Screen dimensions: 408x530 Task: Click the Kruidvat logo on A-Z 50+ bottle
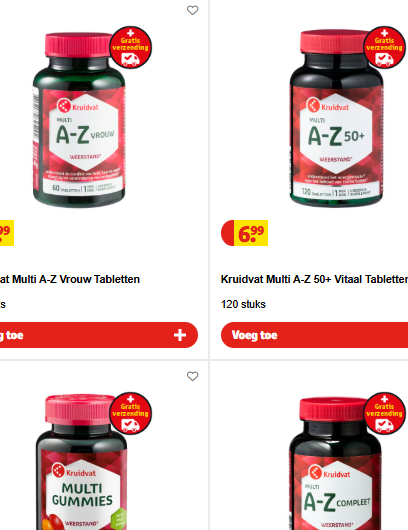pos(328,105)
